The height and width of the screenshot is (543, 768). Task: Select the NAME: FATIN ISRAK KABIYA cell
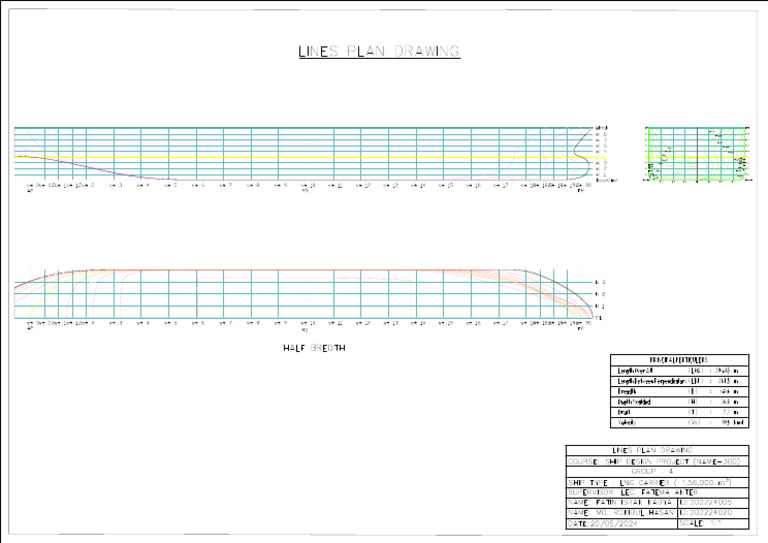(x=622, y=503)
